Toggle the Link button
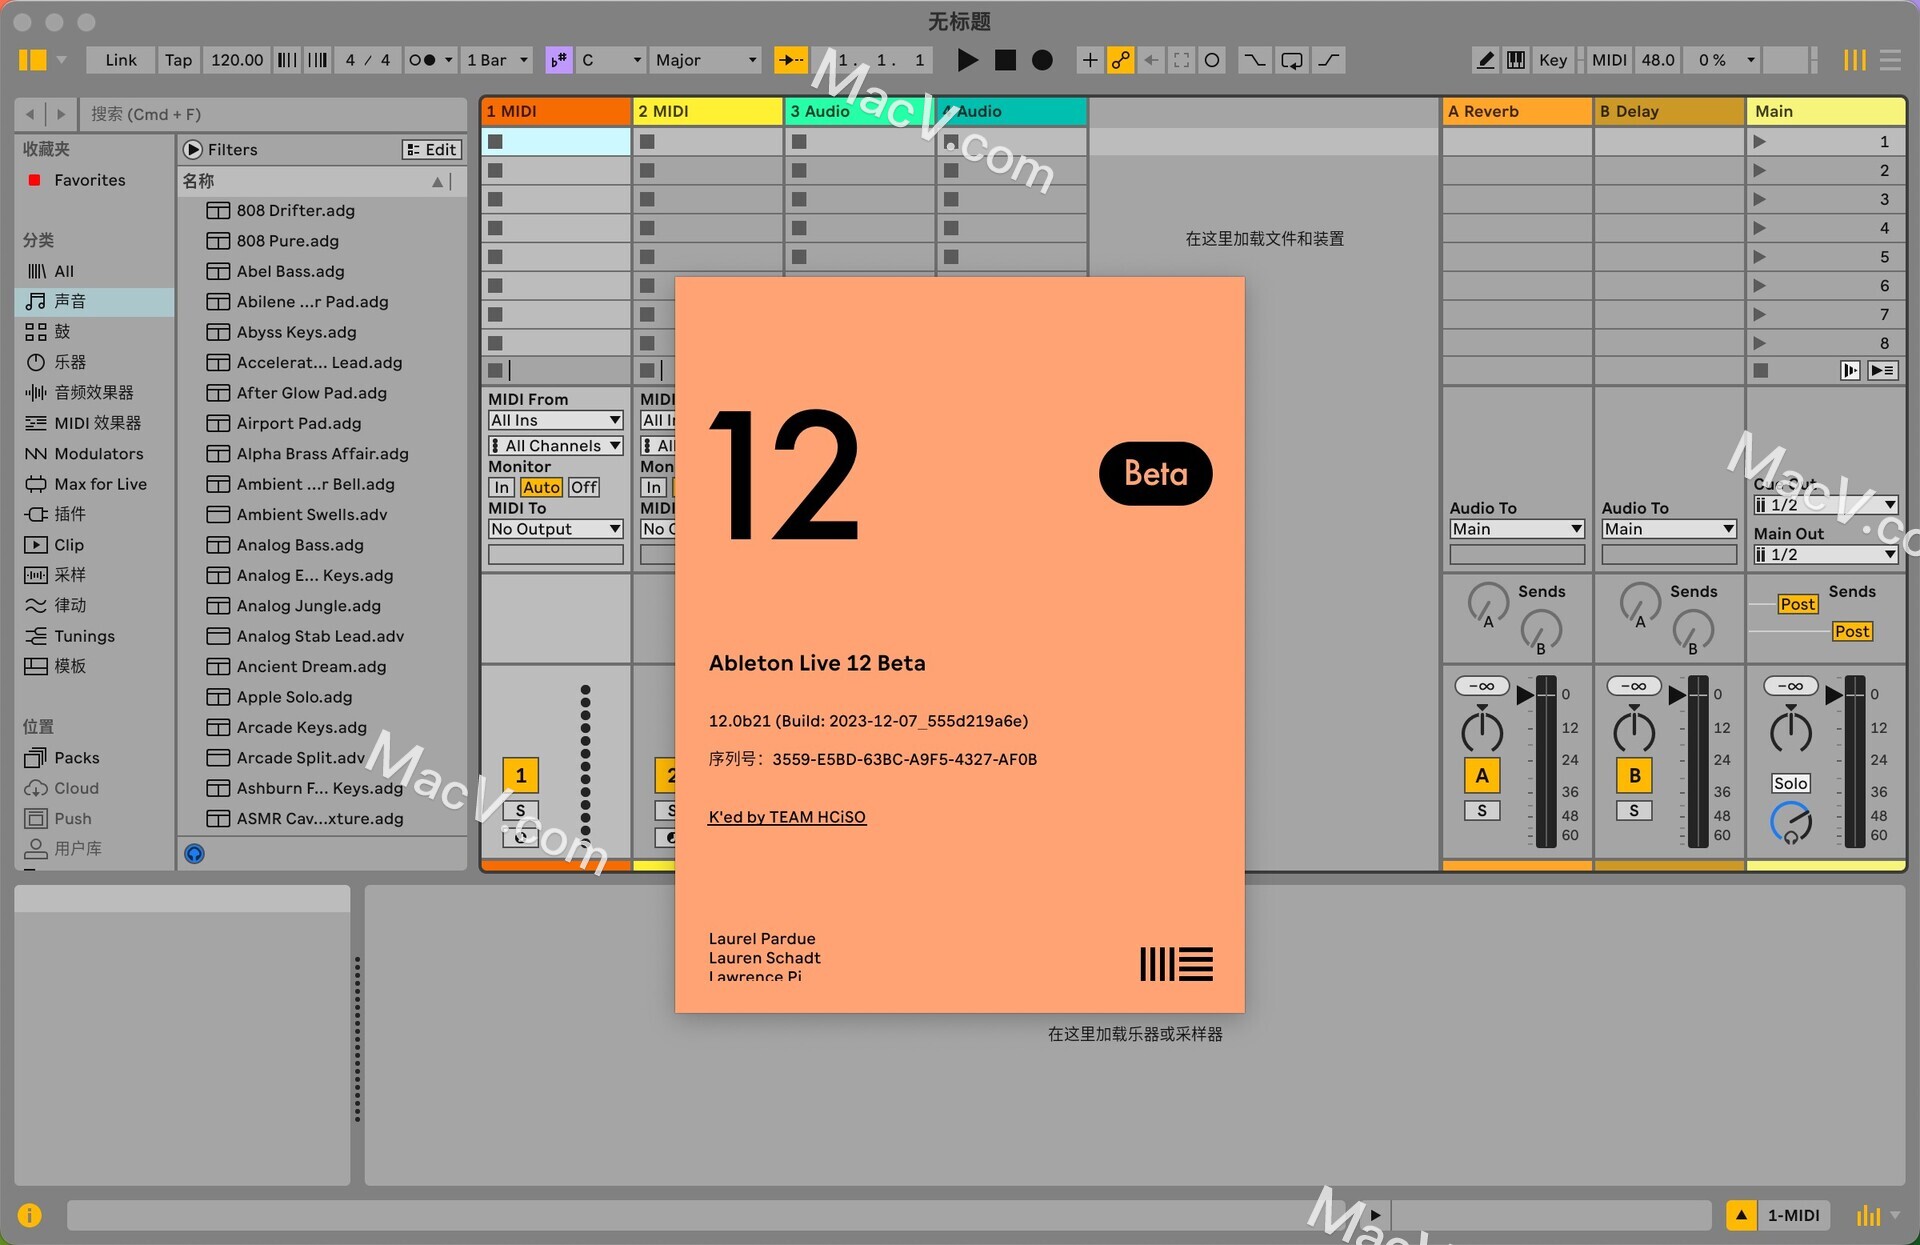 click(x=121, y=60)
